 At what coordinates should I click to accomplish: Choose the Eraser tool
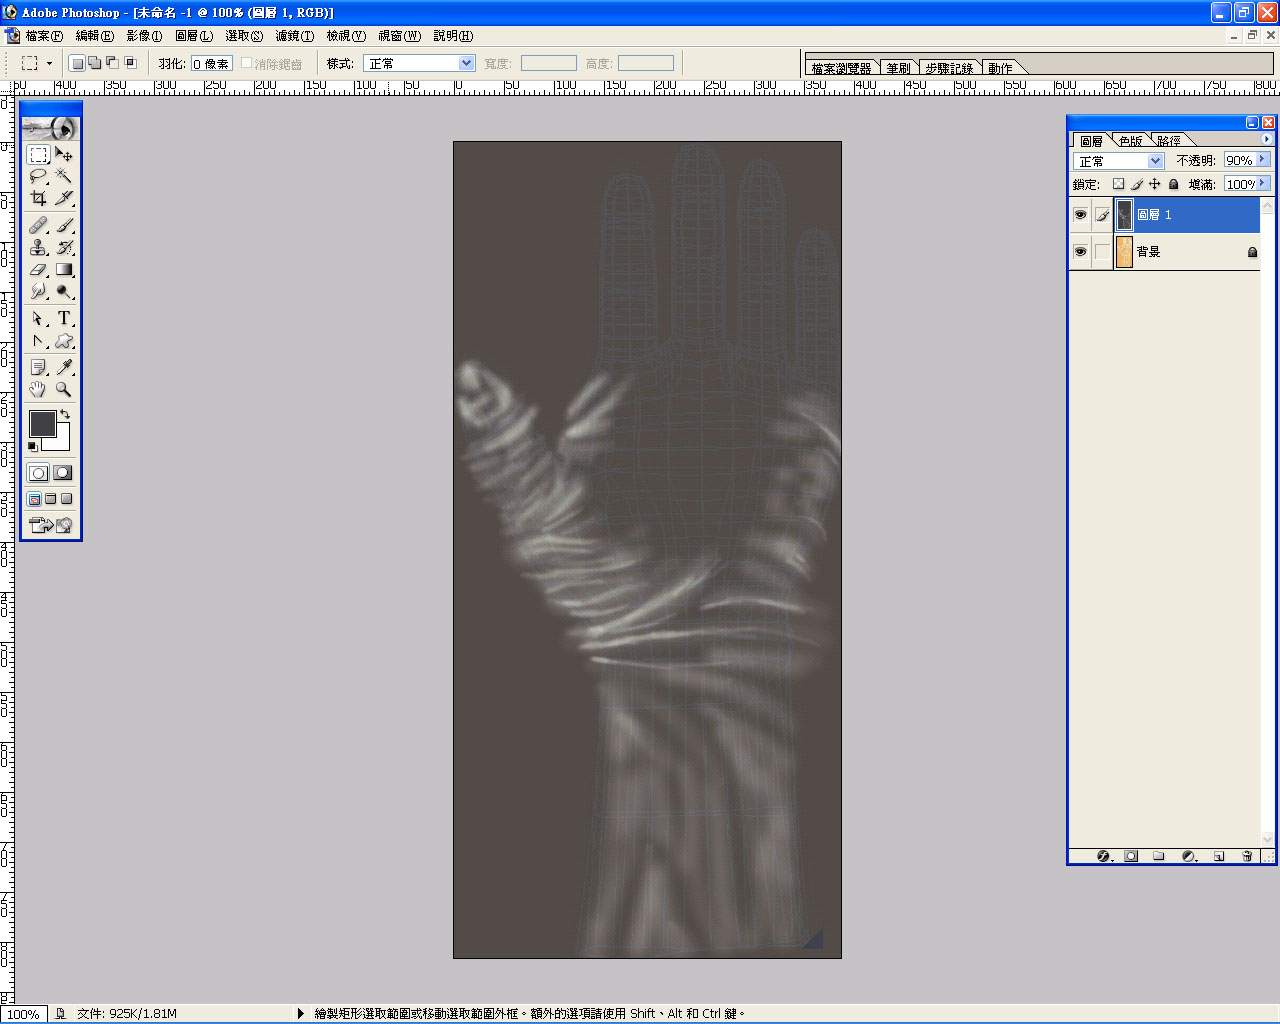38,269
